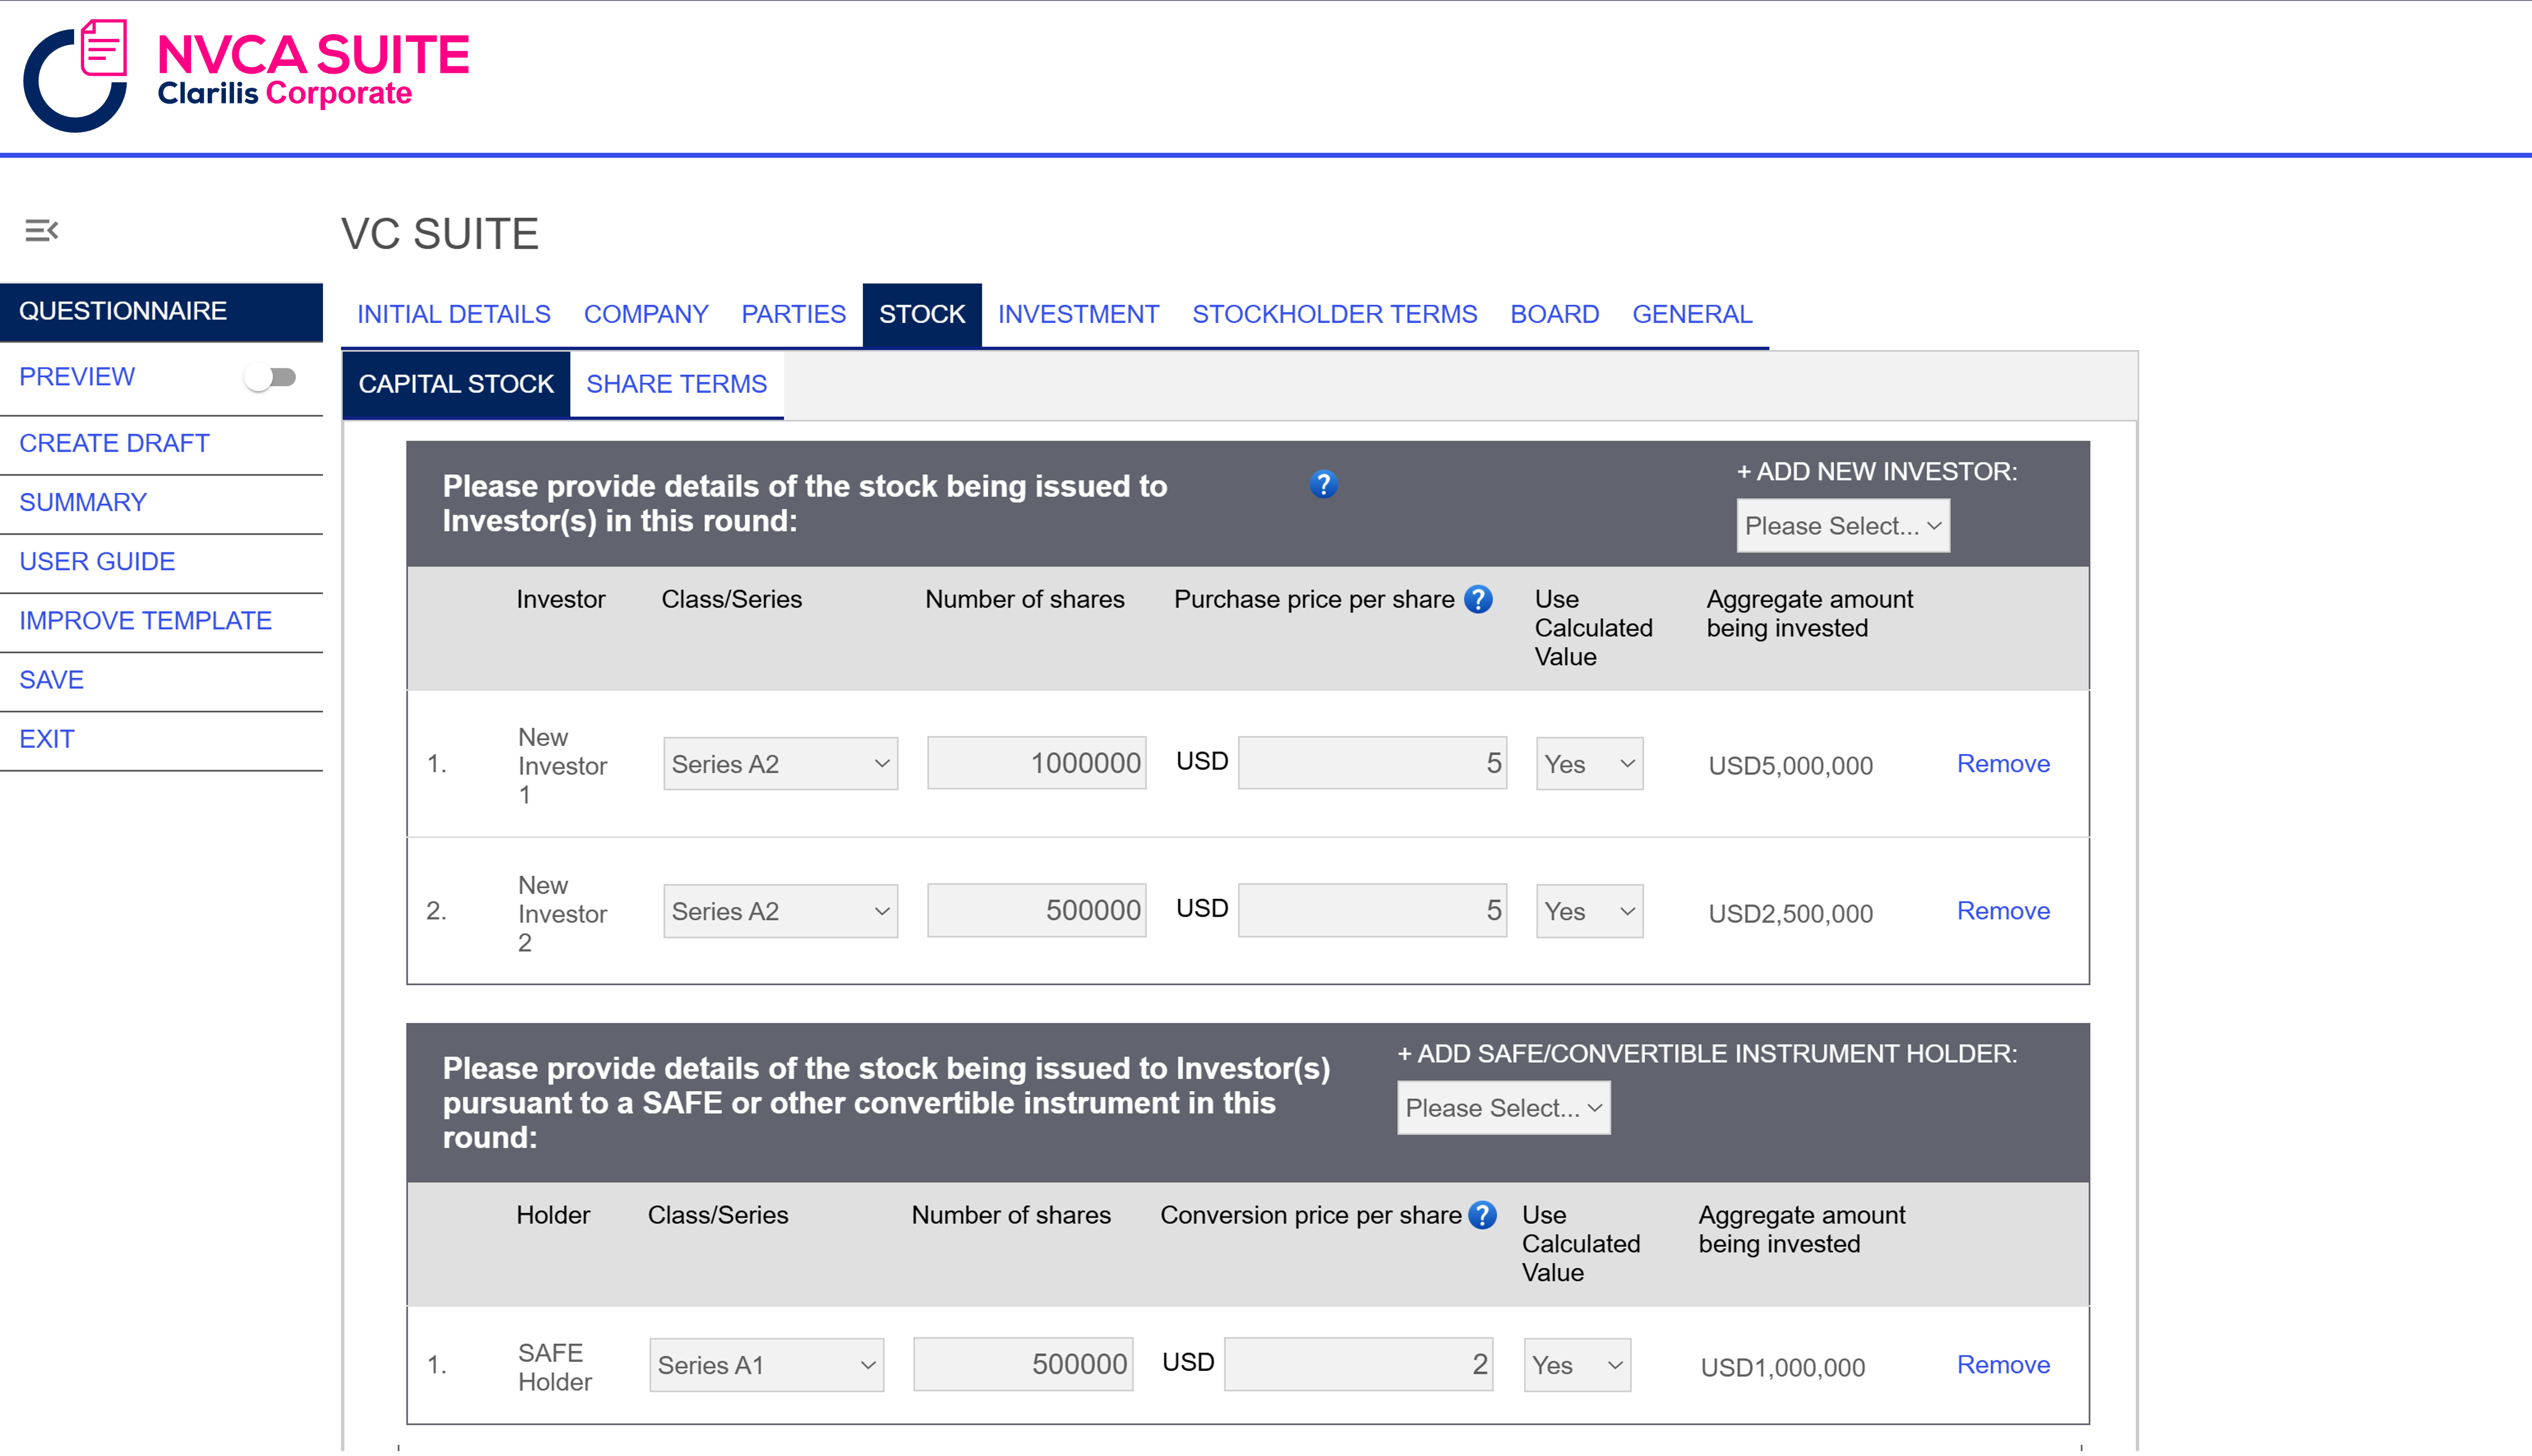Screen dimensions: 2532x1456
Task: Edit number of shares for New Investor 2
Action: 1036,909
